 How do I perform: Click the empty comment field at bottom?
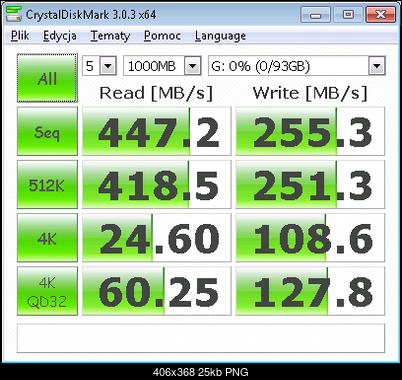(x=201, y=338)
